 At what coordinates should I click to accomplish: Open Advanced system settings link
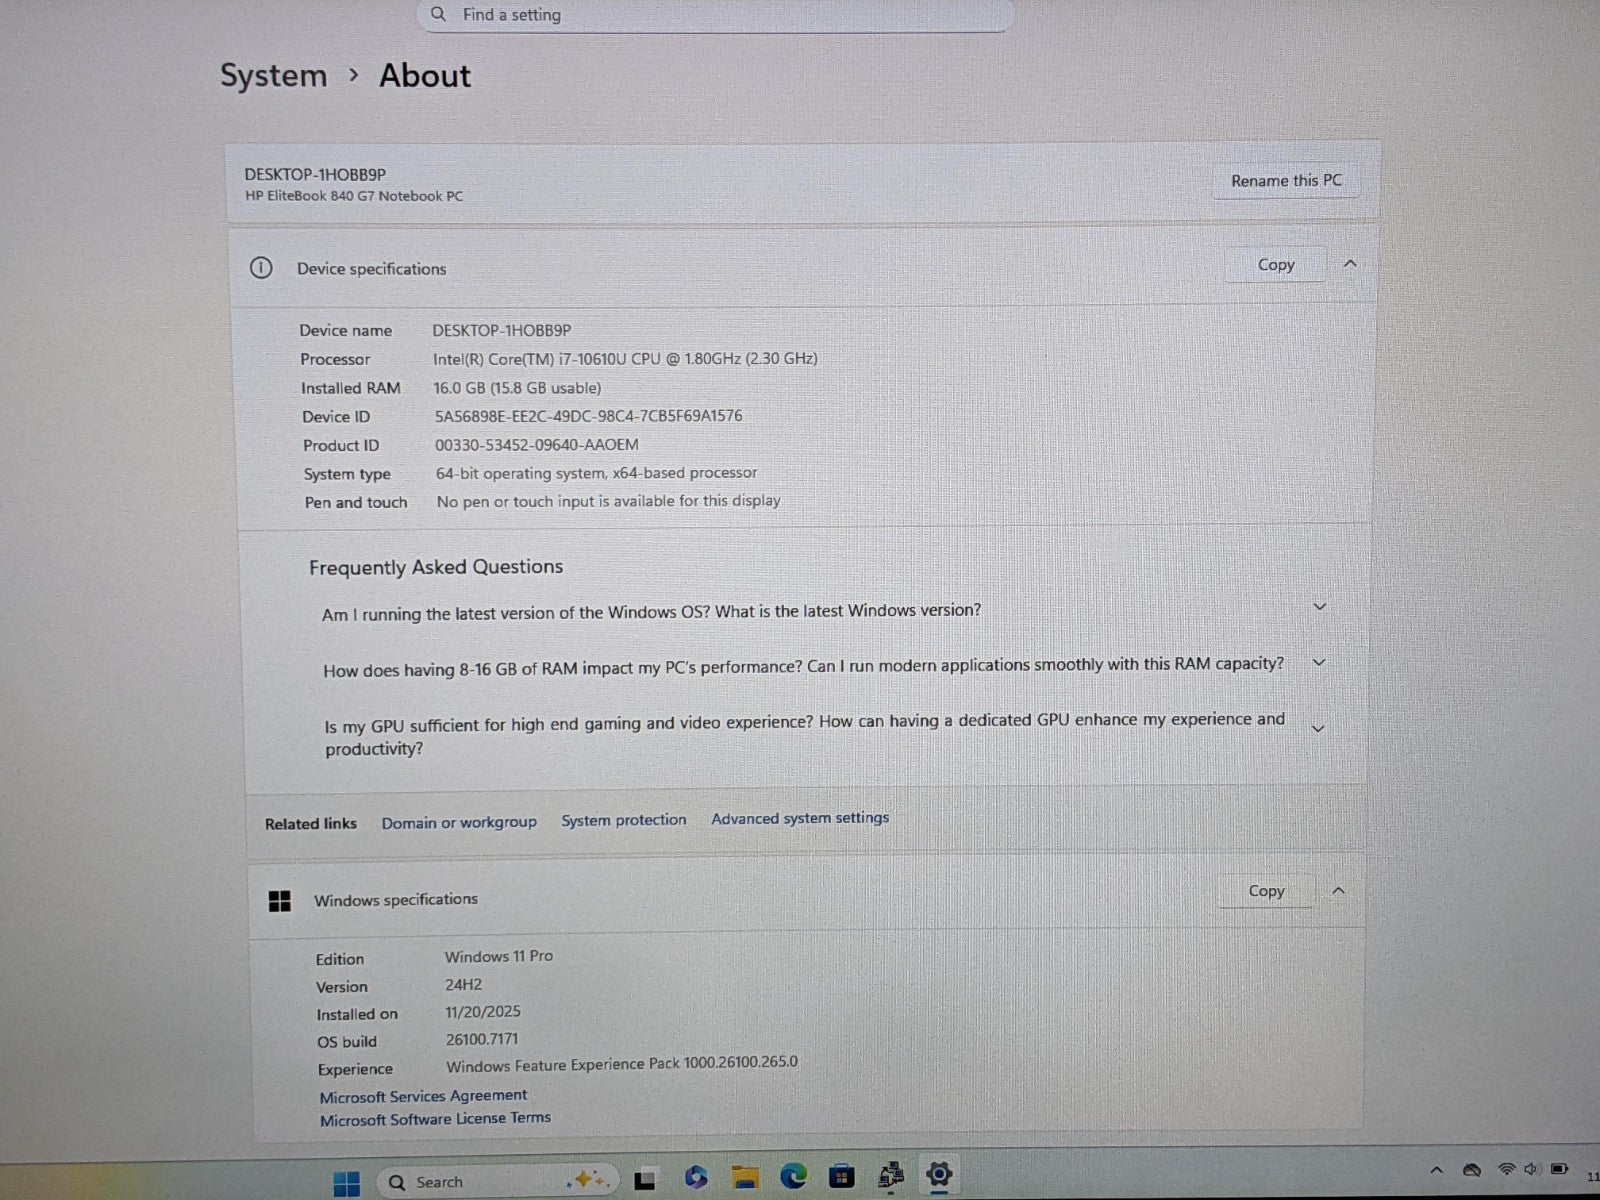click(x=800, y=818)
